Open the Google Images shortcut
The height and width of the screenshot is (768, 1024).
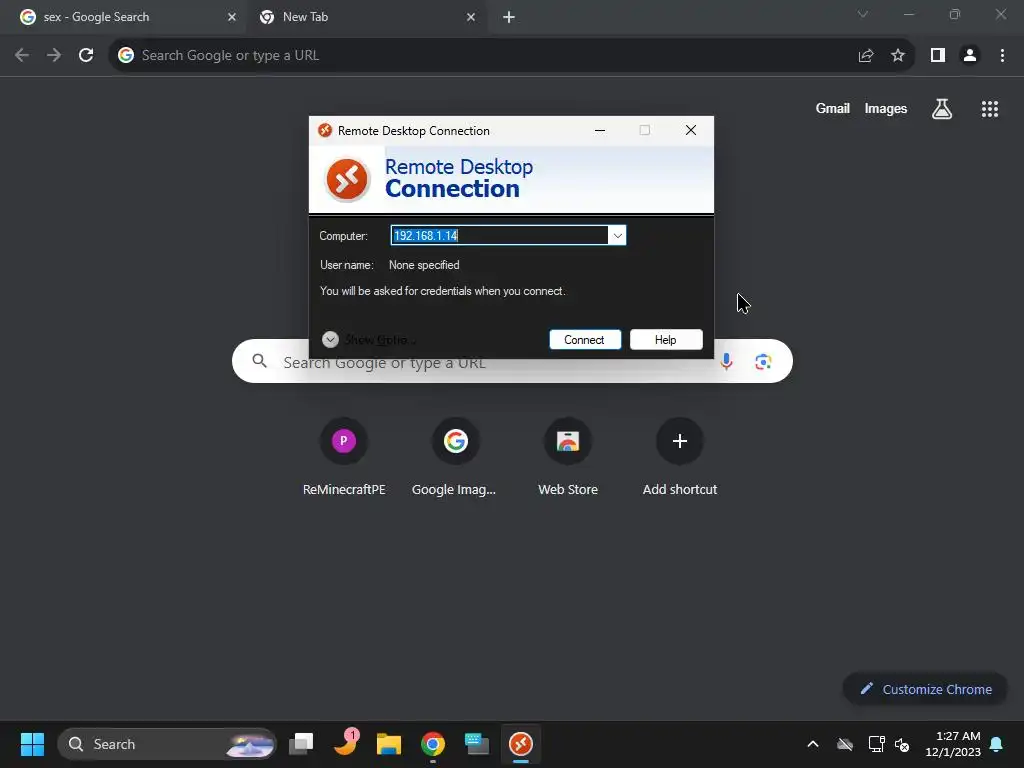455,457
